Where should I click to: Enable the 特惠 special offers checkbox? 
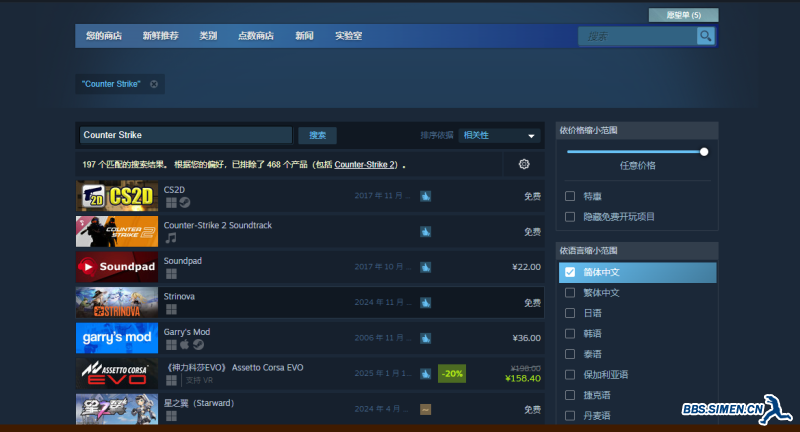click(570, 196)
